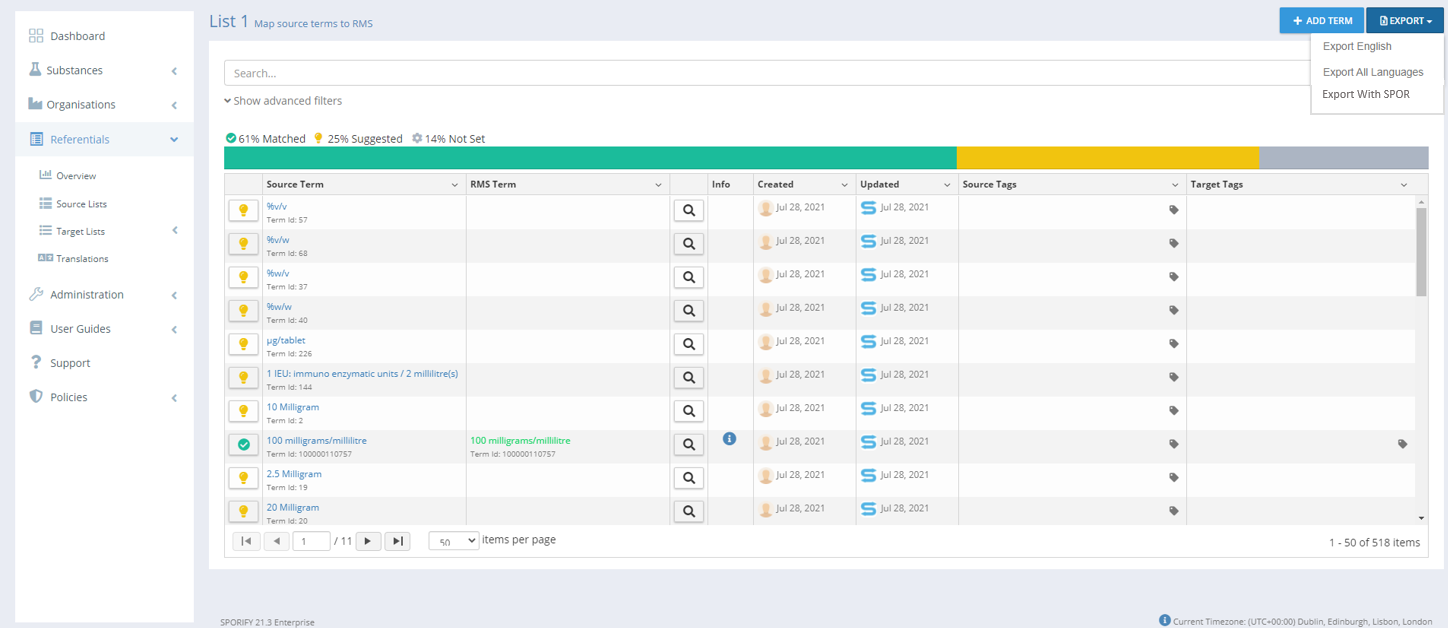1448x628 pixels.
Task: Click the lightbulb icon for 10 Milligram row
Action: tap(243, 411)
